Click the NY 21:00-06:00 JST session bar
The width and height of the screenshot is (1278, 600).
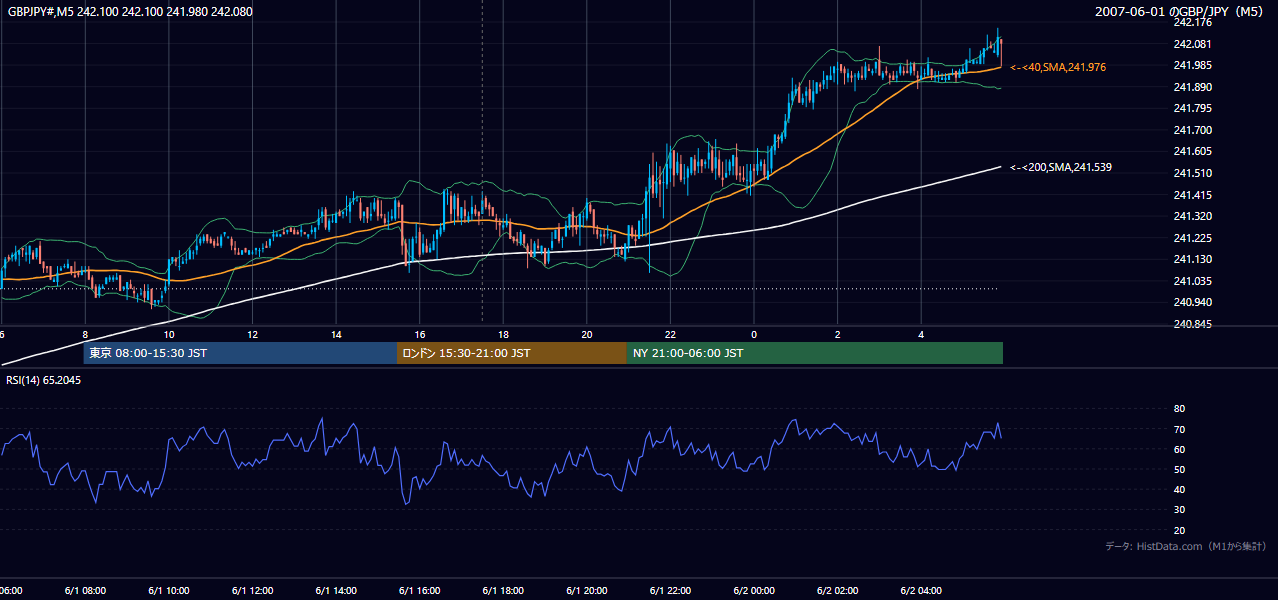coord(815,353)
